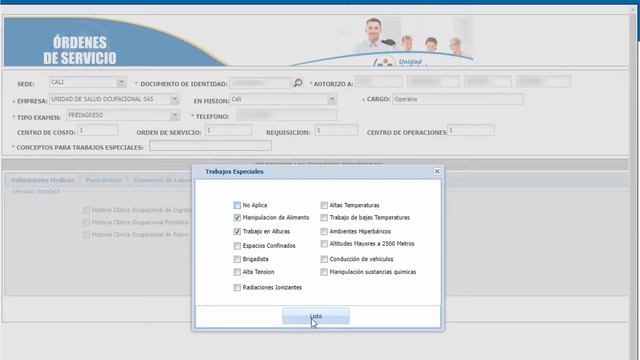This screenshot has width=640, height=360.
Task: Click the Documento de Identidad field
Action: [260, 83]
